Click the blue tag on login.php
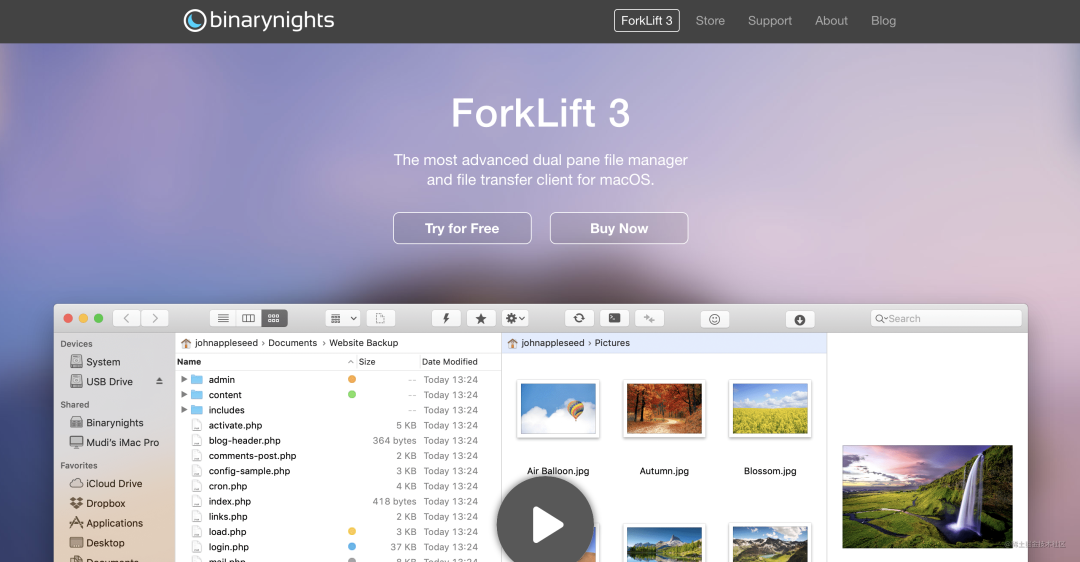 (x=352, y=547)
